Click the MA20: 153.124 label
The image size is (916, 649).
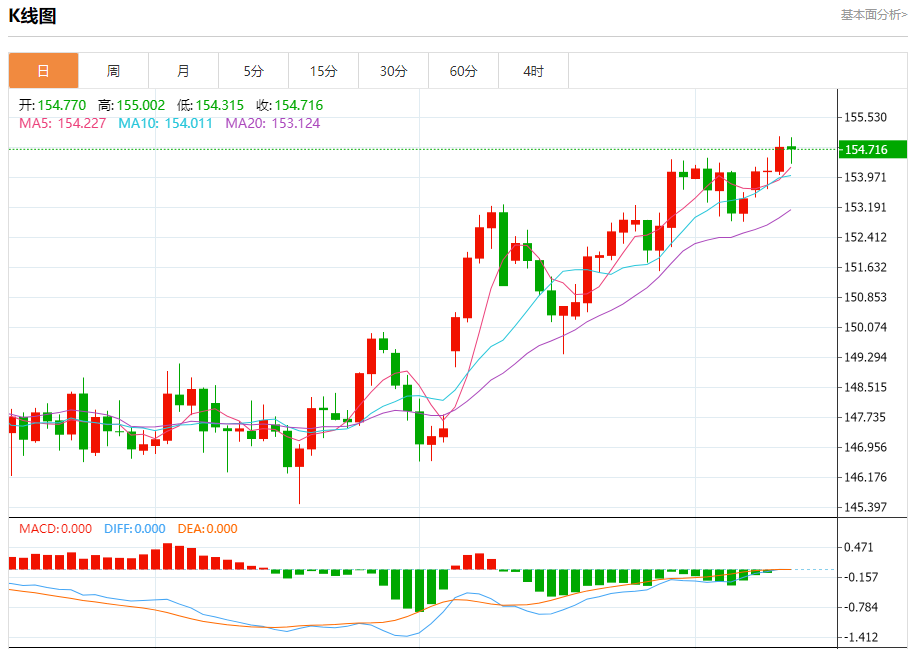coord(273,123)
